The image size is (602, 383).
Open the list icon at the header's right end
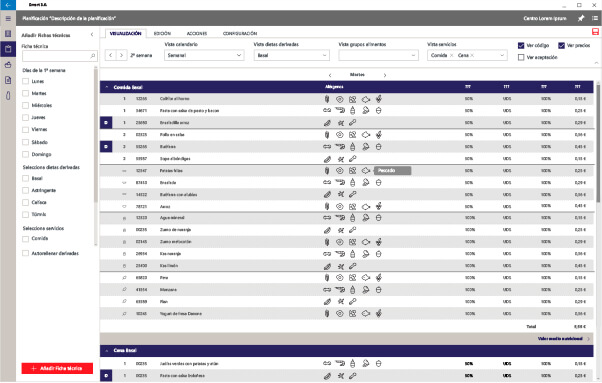(595, 18)
